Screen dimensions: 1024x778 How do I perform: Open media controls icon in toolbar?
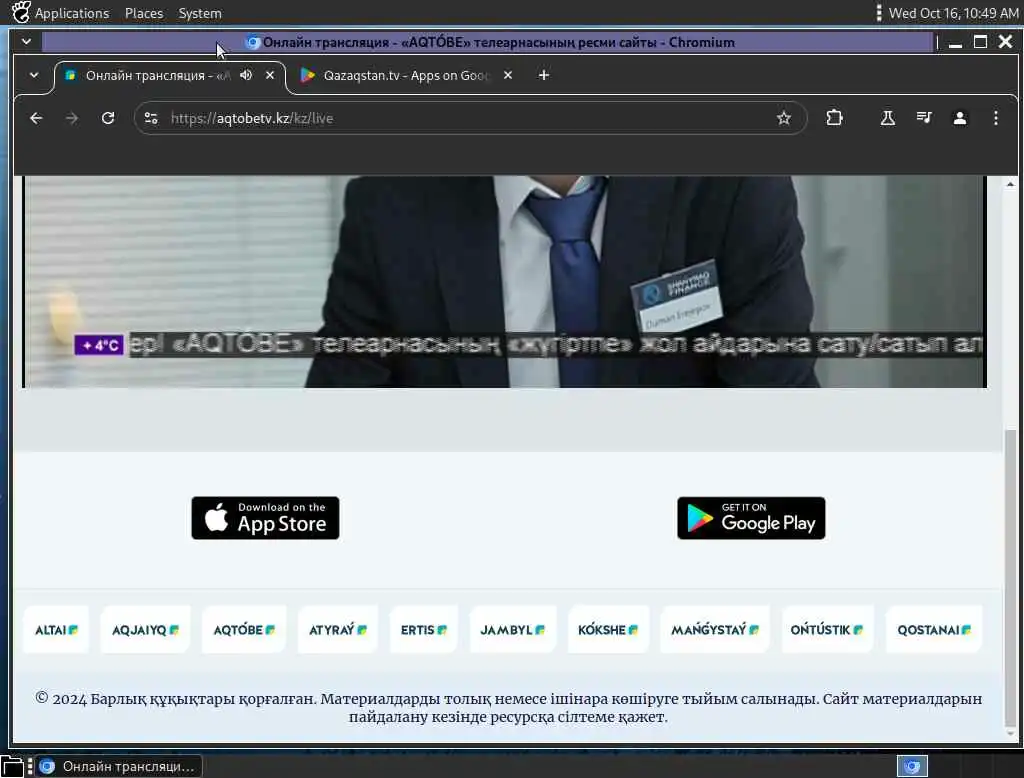[923, 118]
